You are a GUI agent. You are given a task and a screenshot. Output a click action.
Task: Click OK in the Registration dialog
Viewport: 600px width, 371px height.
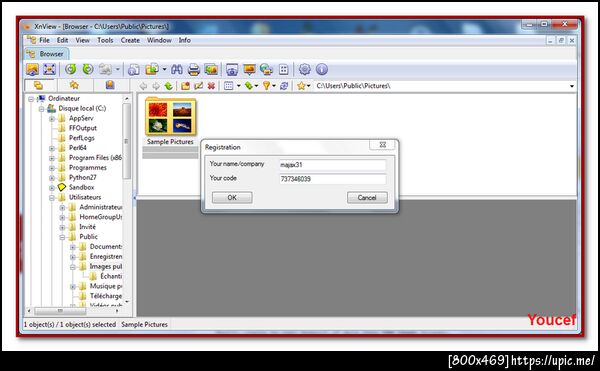232,198
